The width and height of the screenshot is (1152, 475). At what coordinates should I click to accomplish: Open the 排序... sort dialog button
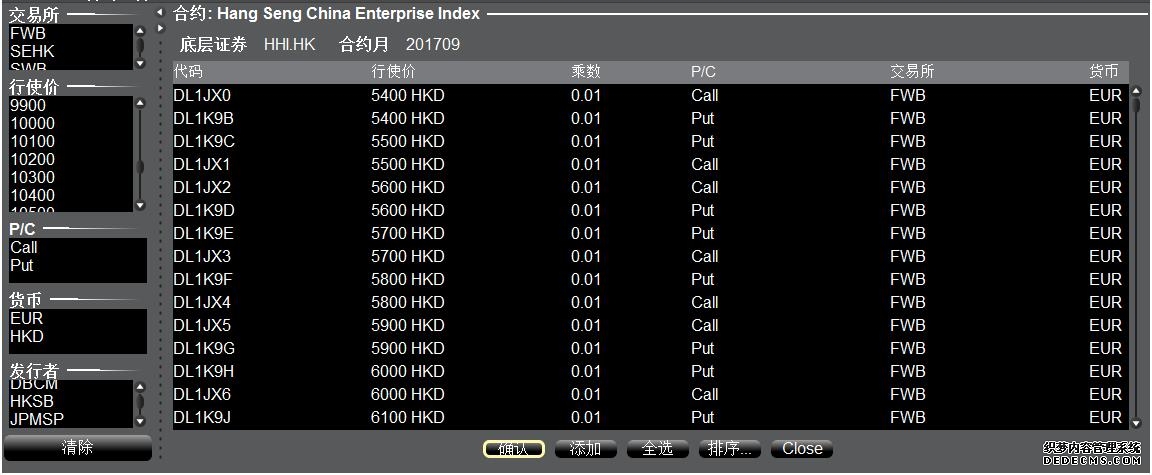pyautogui.click(x=730, y=449)
